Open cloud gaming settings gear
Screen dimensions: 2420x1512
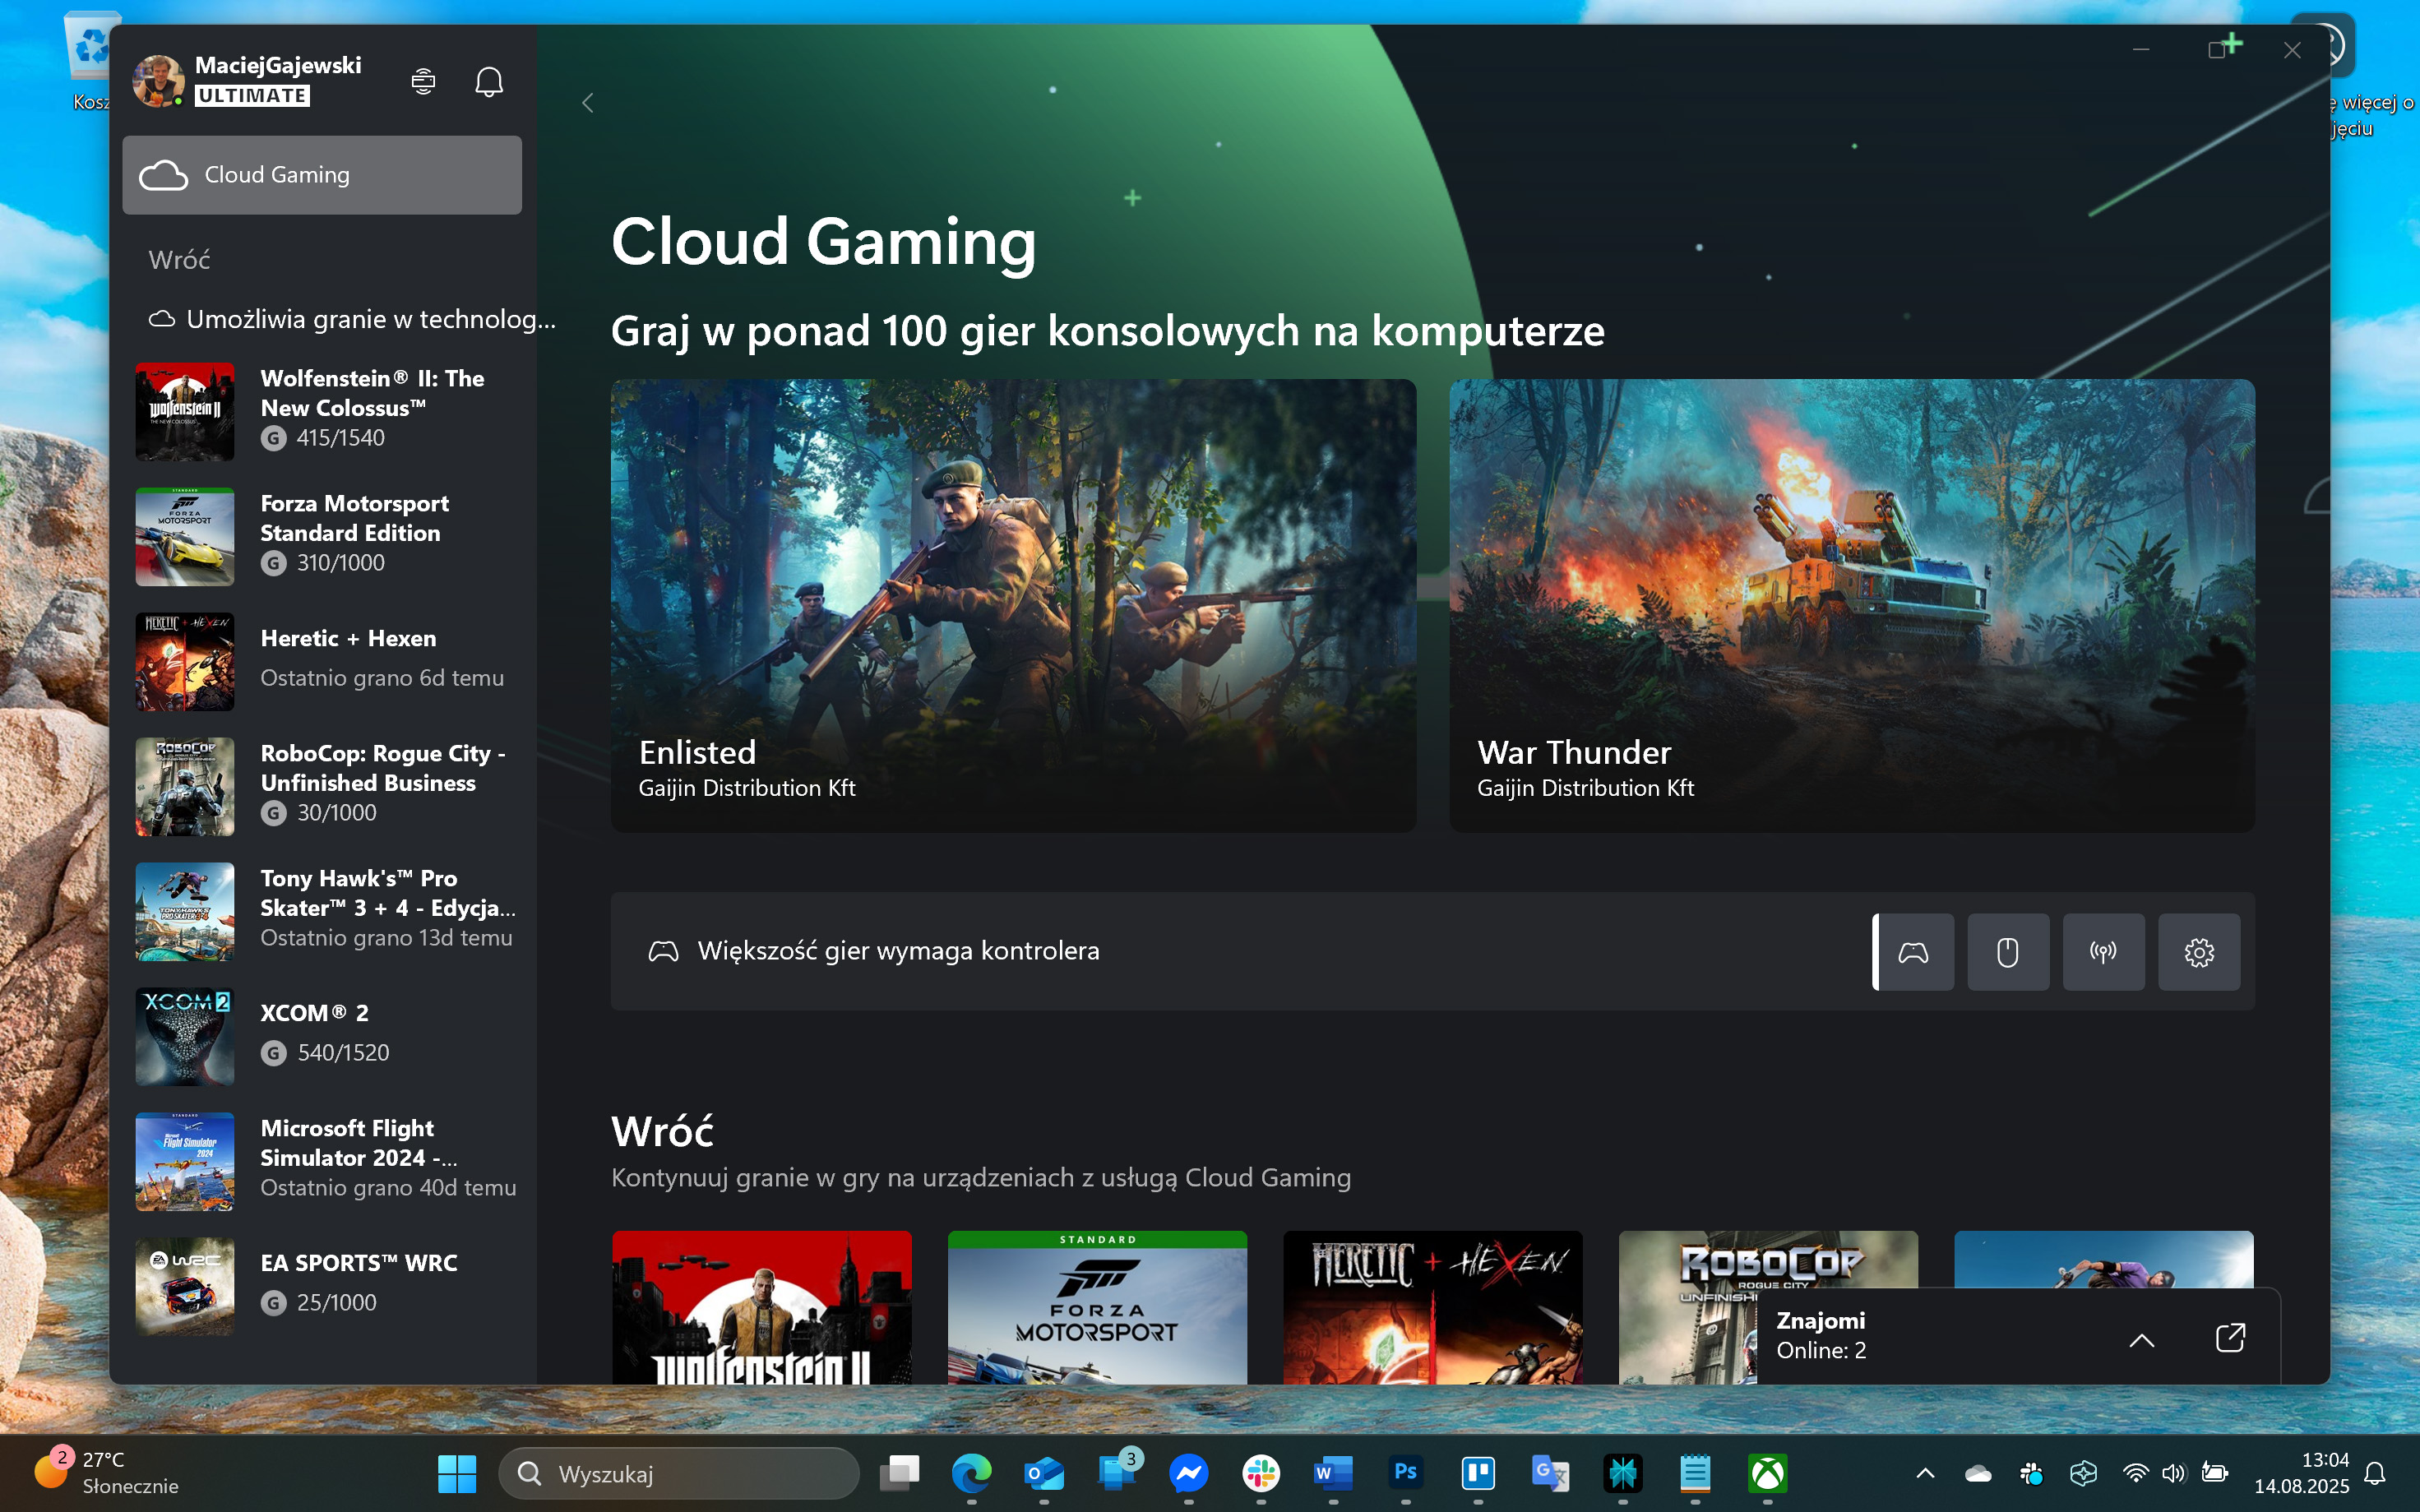tap(2198, 951)
